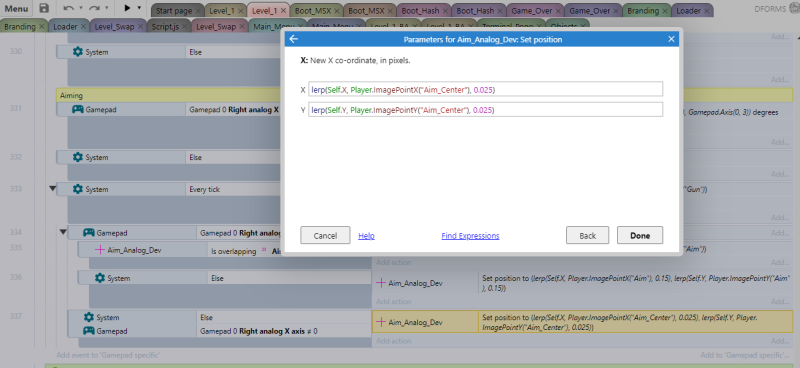Click System gear icon in event 337
This screenshot has width=800, height=368.
click(x=89, y=317)
